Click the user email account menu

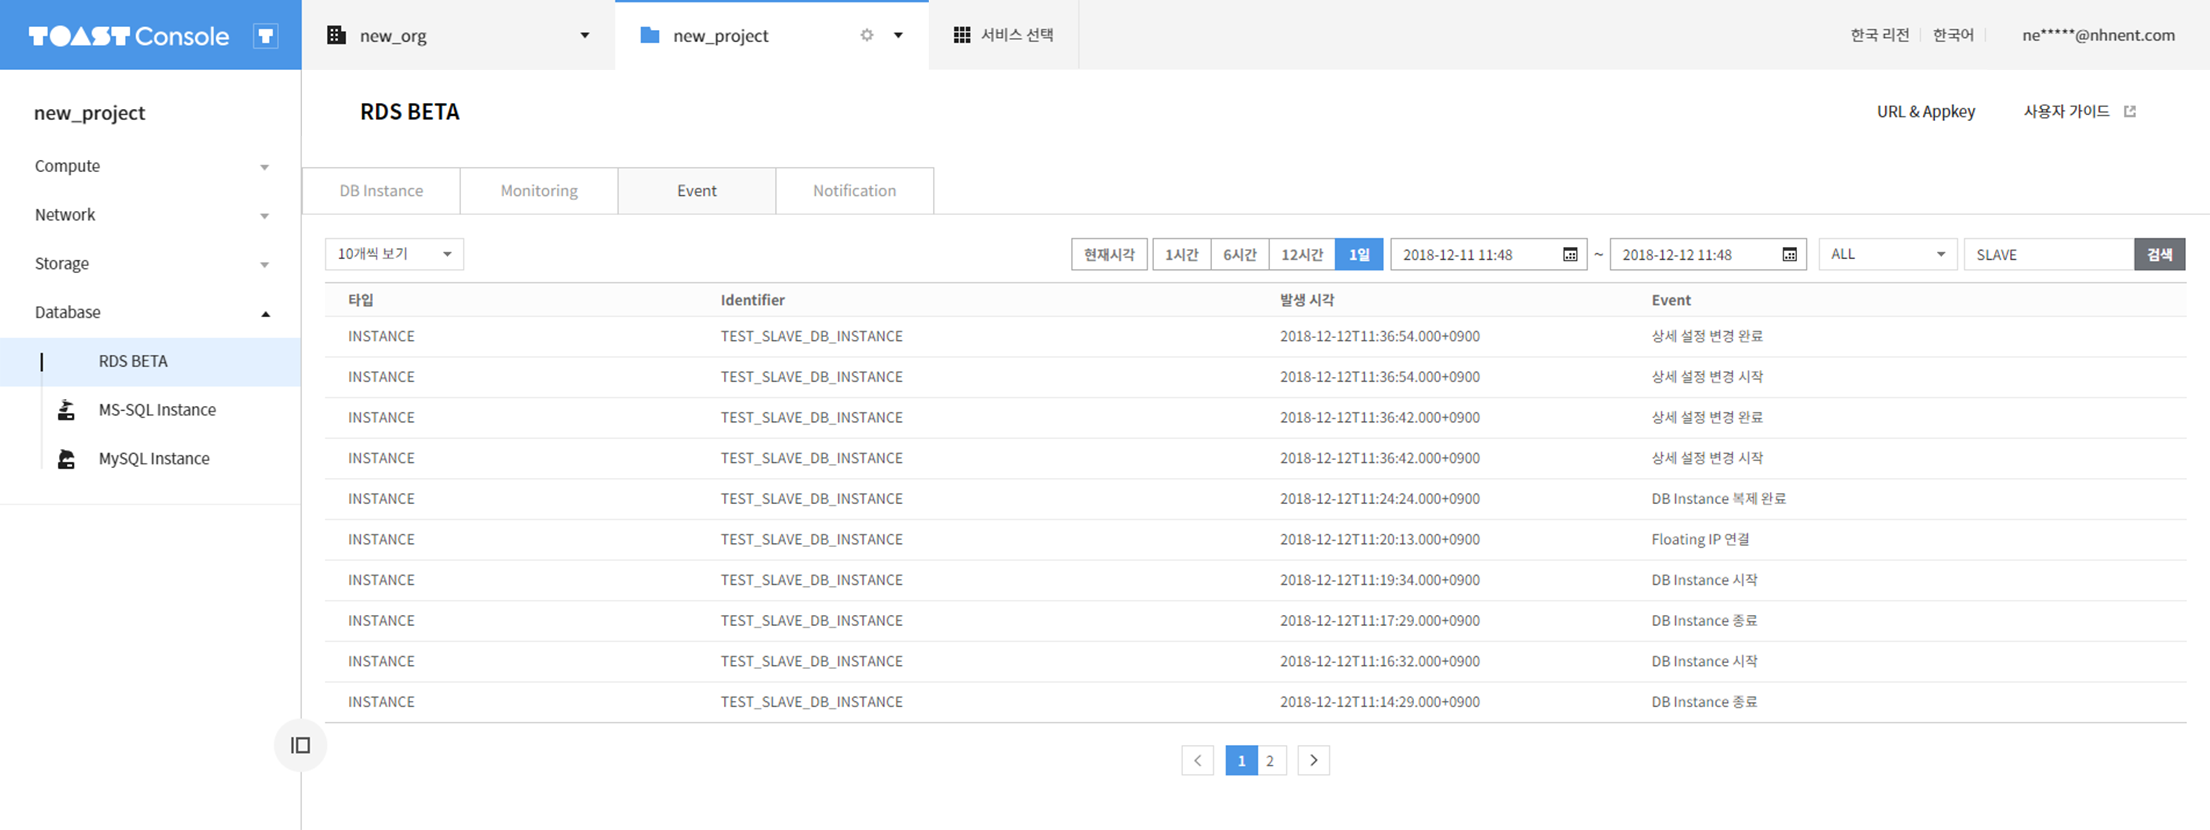2098,35
